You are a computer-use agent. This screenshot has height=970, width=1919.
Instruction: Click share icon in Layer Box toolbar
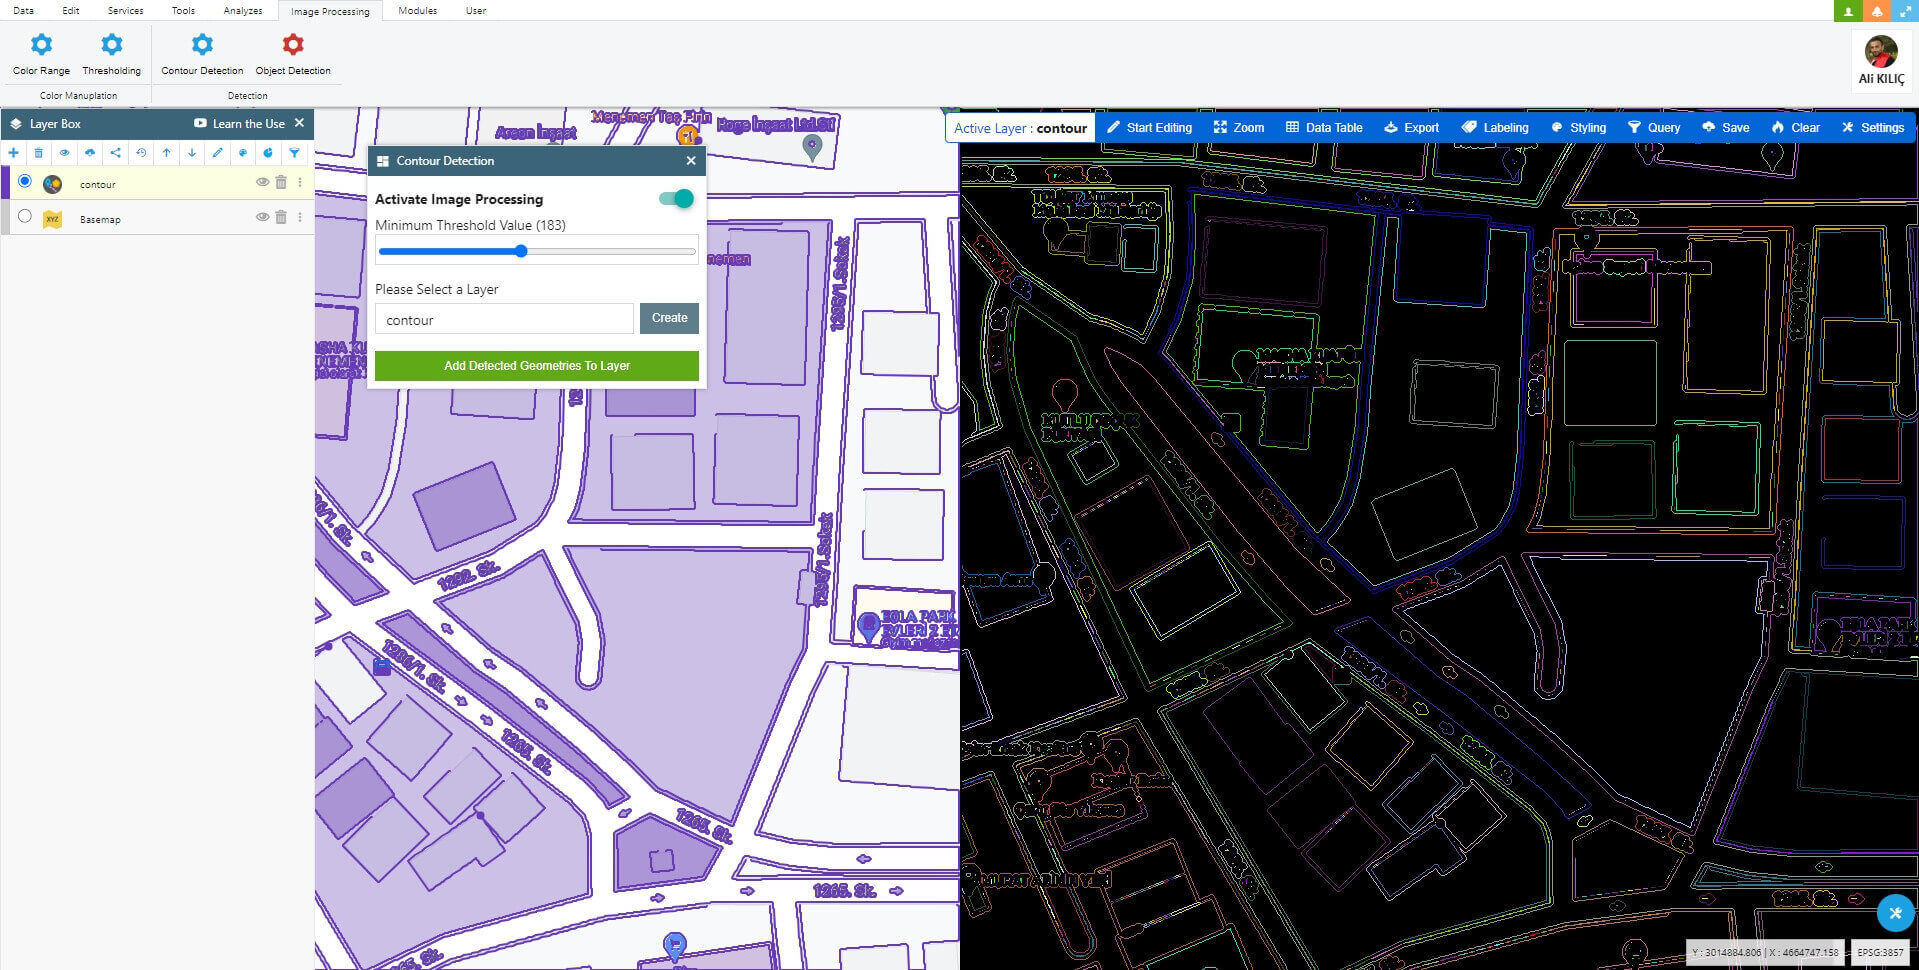click(115, 153)
